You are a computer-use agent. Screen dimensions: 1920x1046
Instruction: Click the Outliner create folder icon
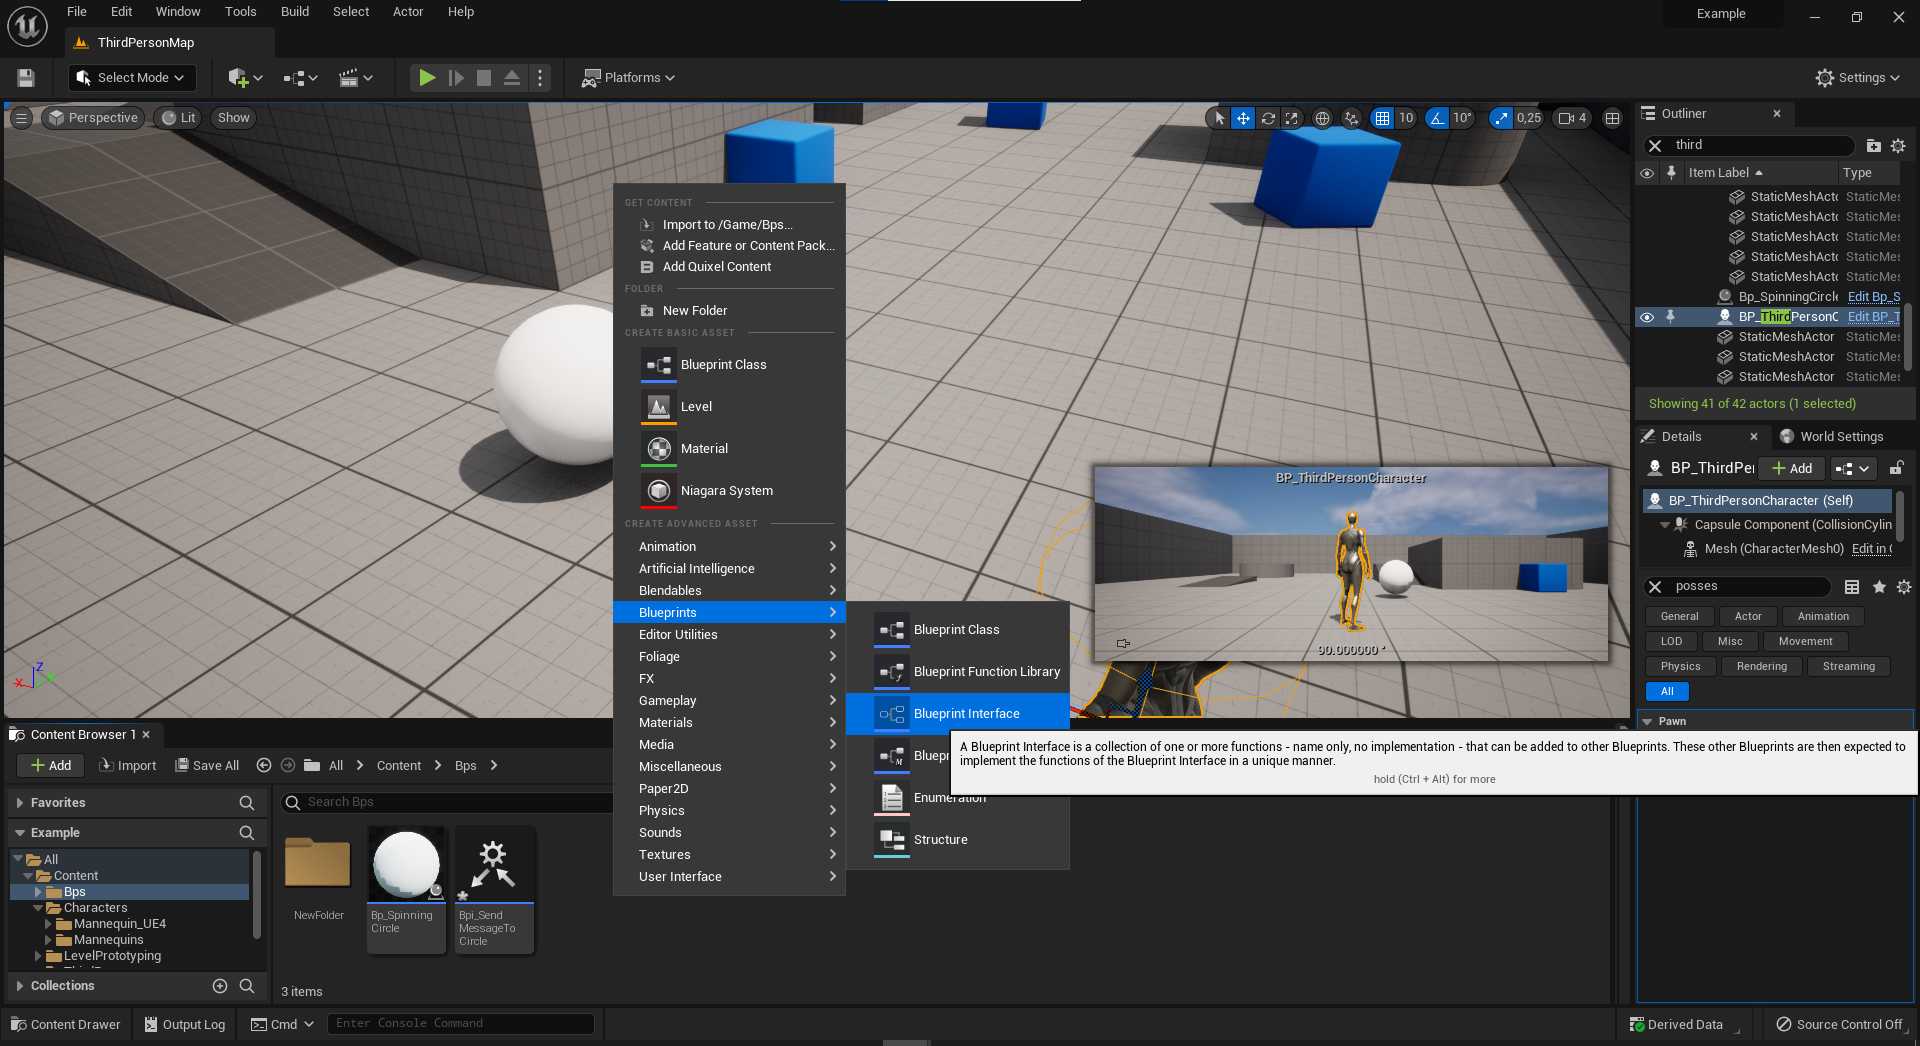coord(1874,146)
